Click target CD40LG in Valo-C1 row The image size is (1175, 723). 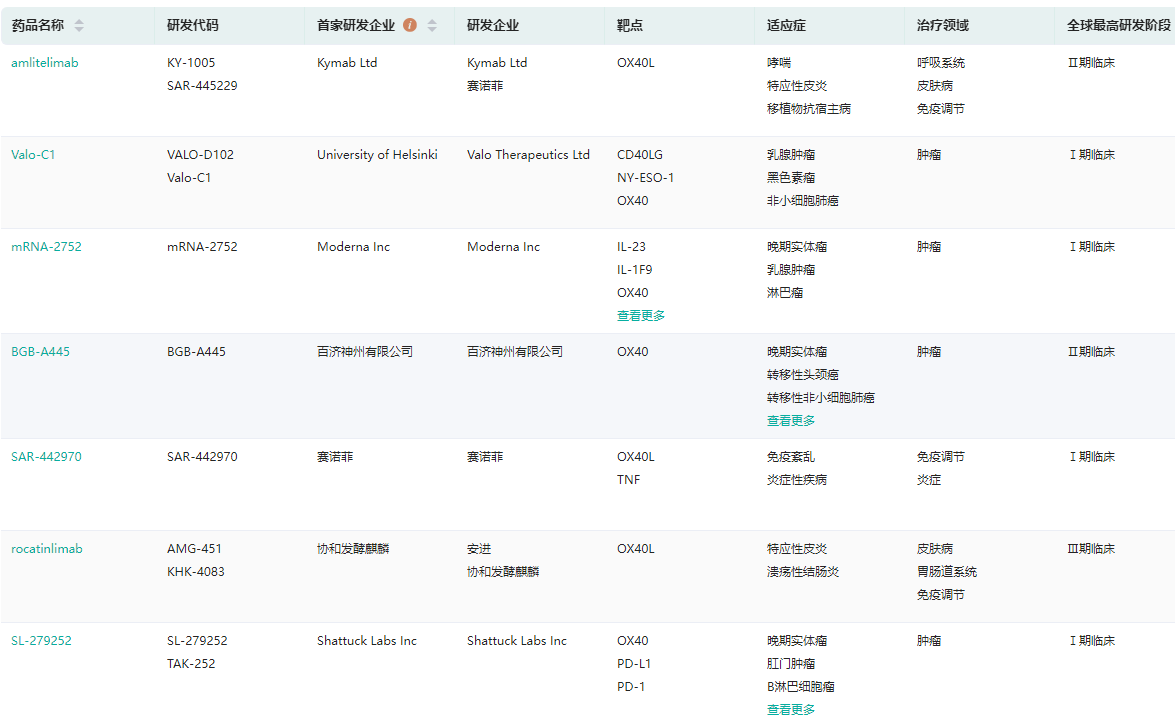pos(640,155)
